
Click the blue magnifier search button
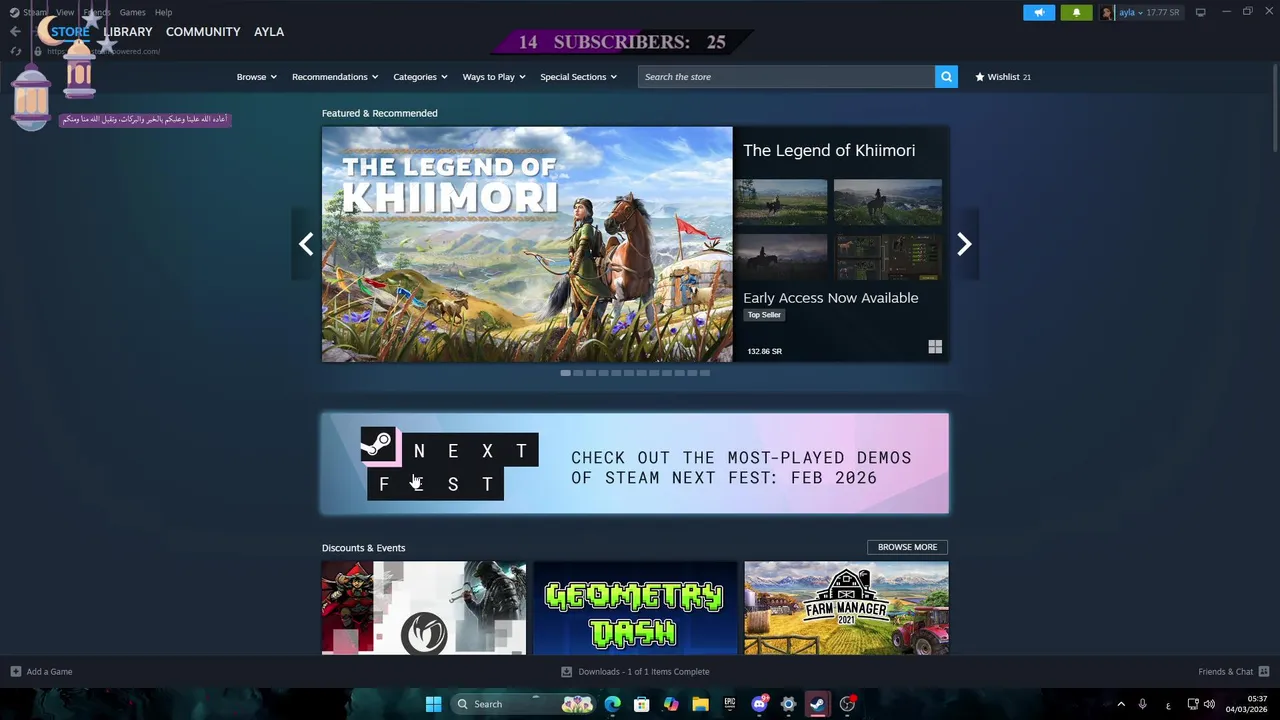point(946,77)
